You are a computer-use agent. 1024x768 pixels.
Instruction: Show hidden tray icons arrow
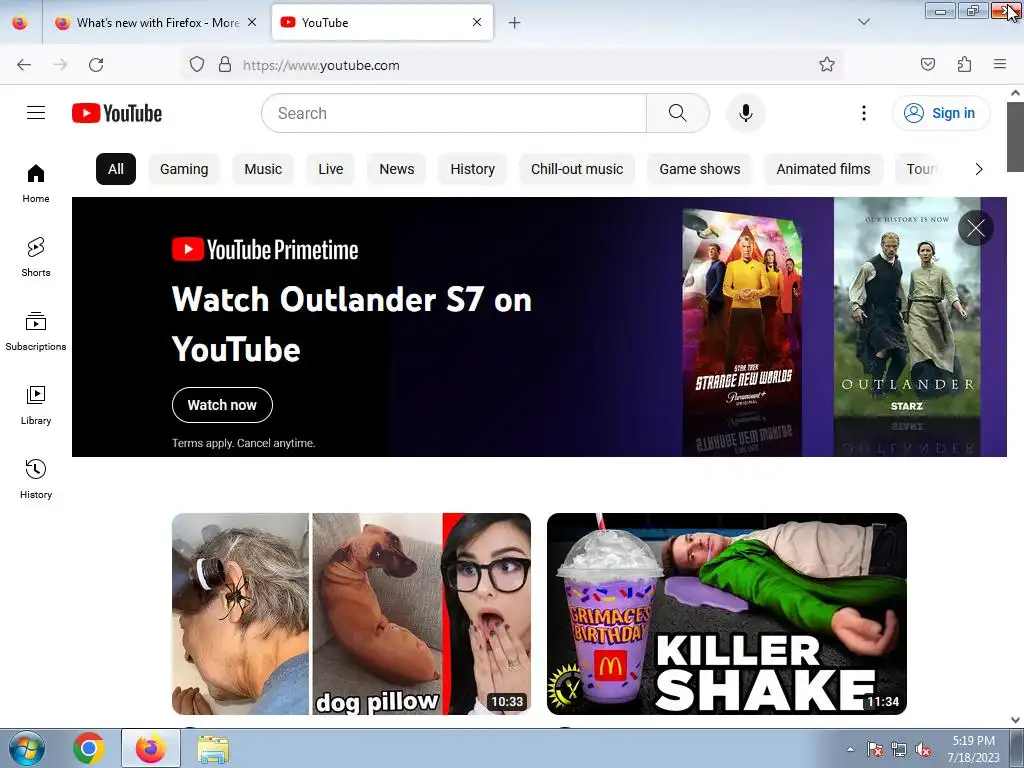[x=850, y=749]
